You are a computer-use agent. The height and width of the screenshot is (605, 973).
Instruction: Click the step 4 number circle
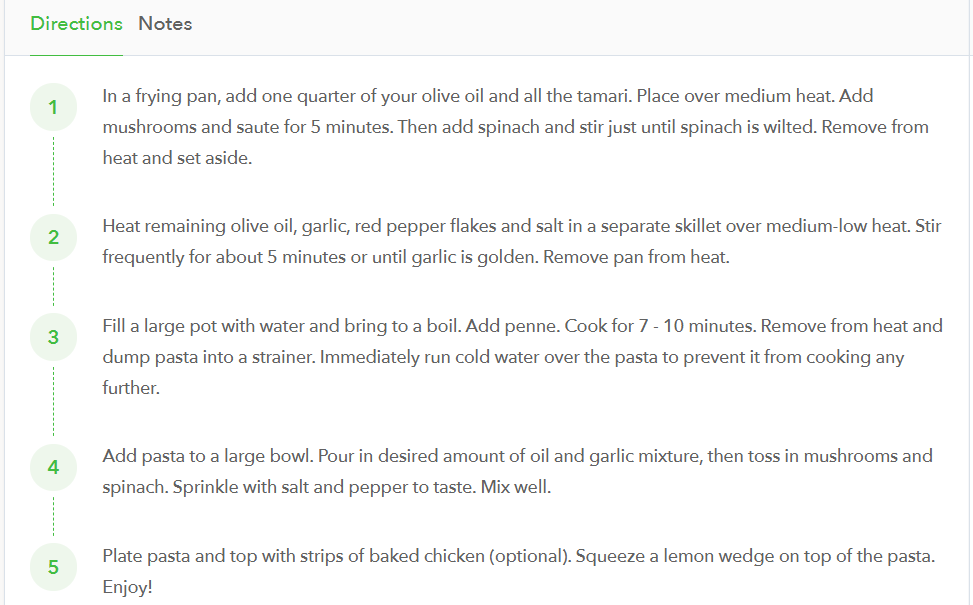tap(53, 467)
